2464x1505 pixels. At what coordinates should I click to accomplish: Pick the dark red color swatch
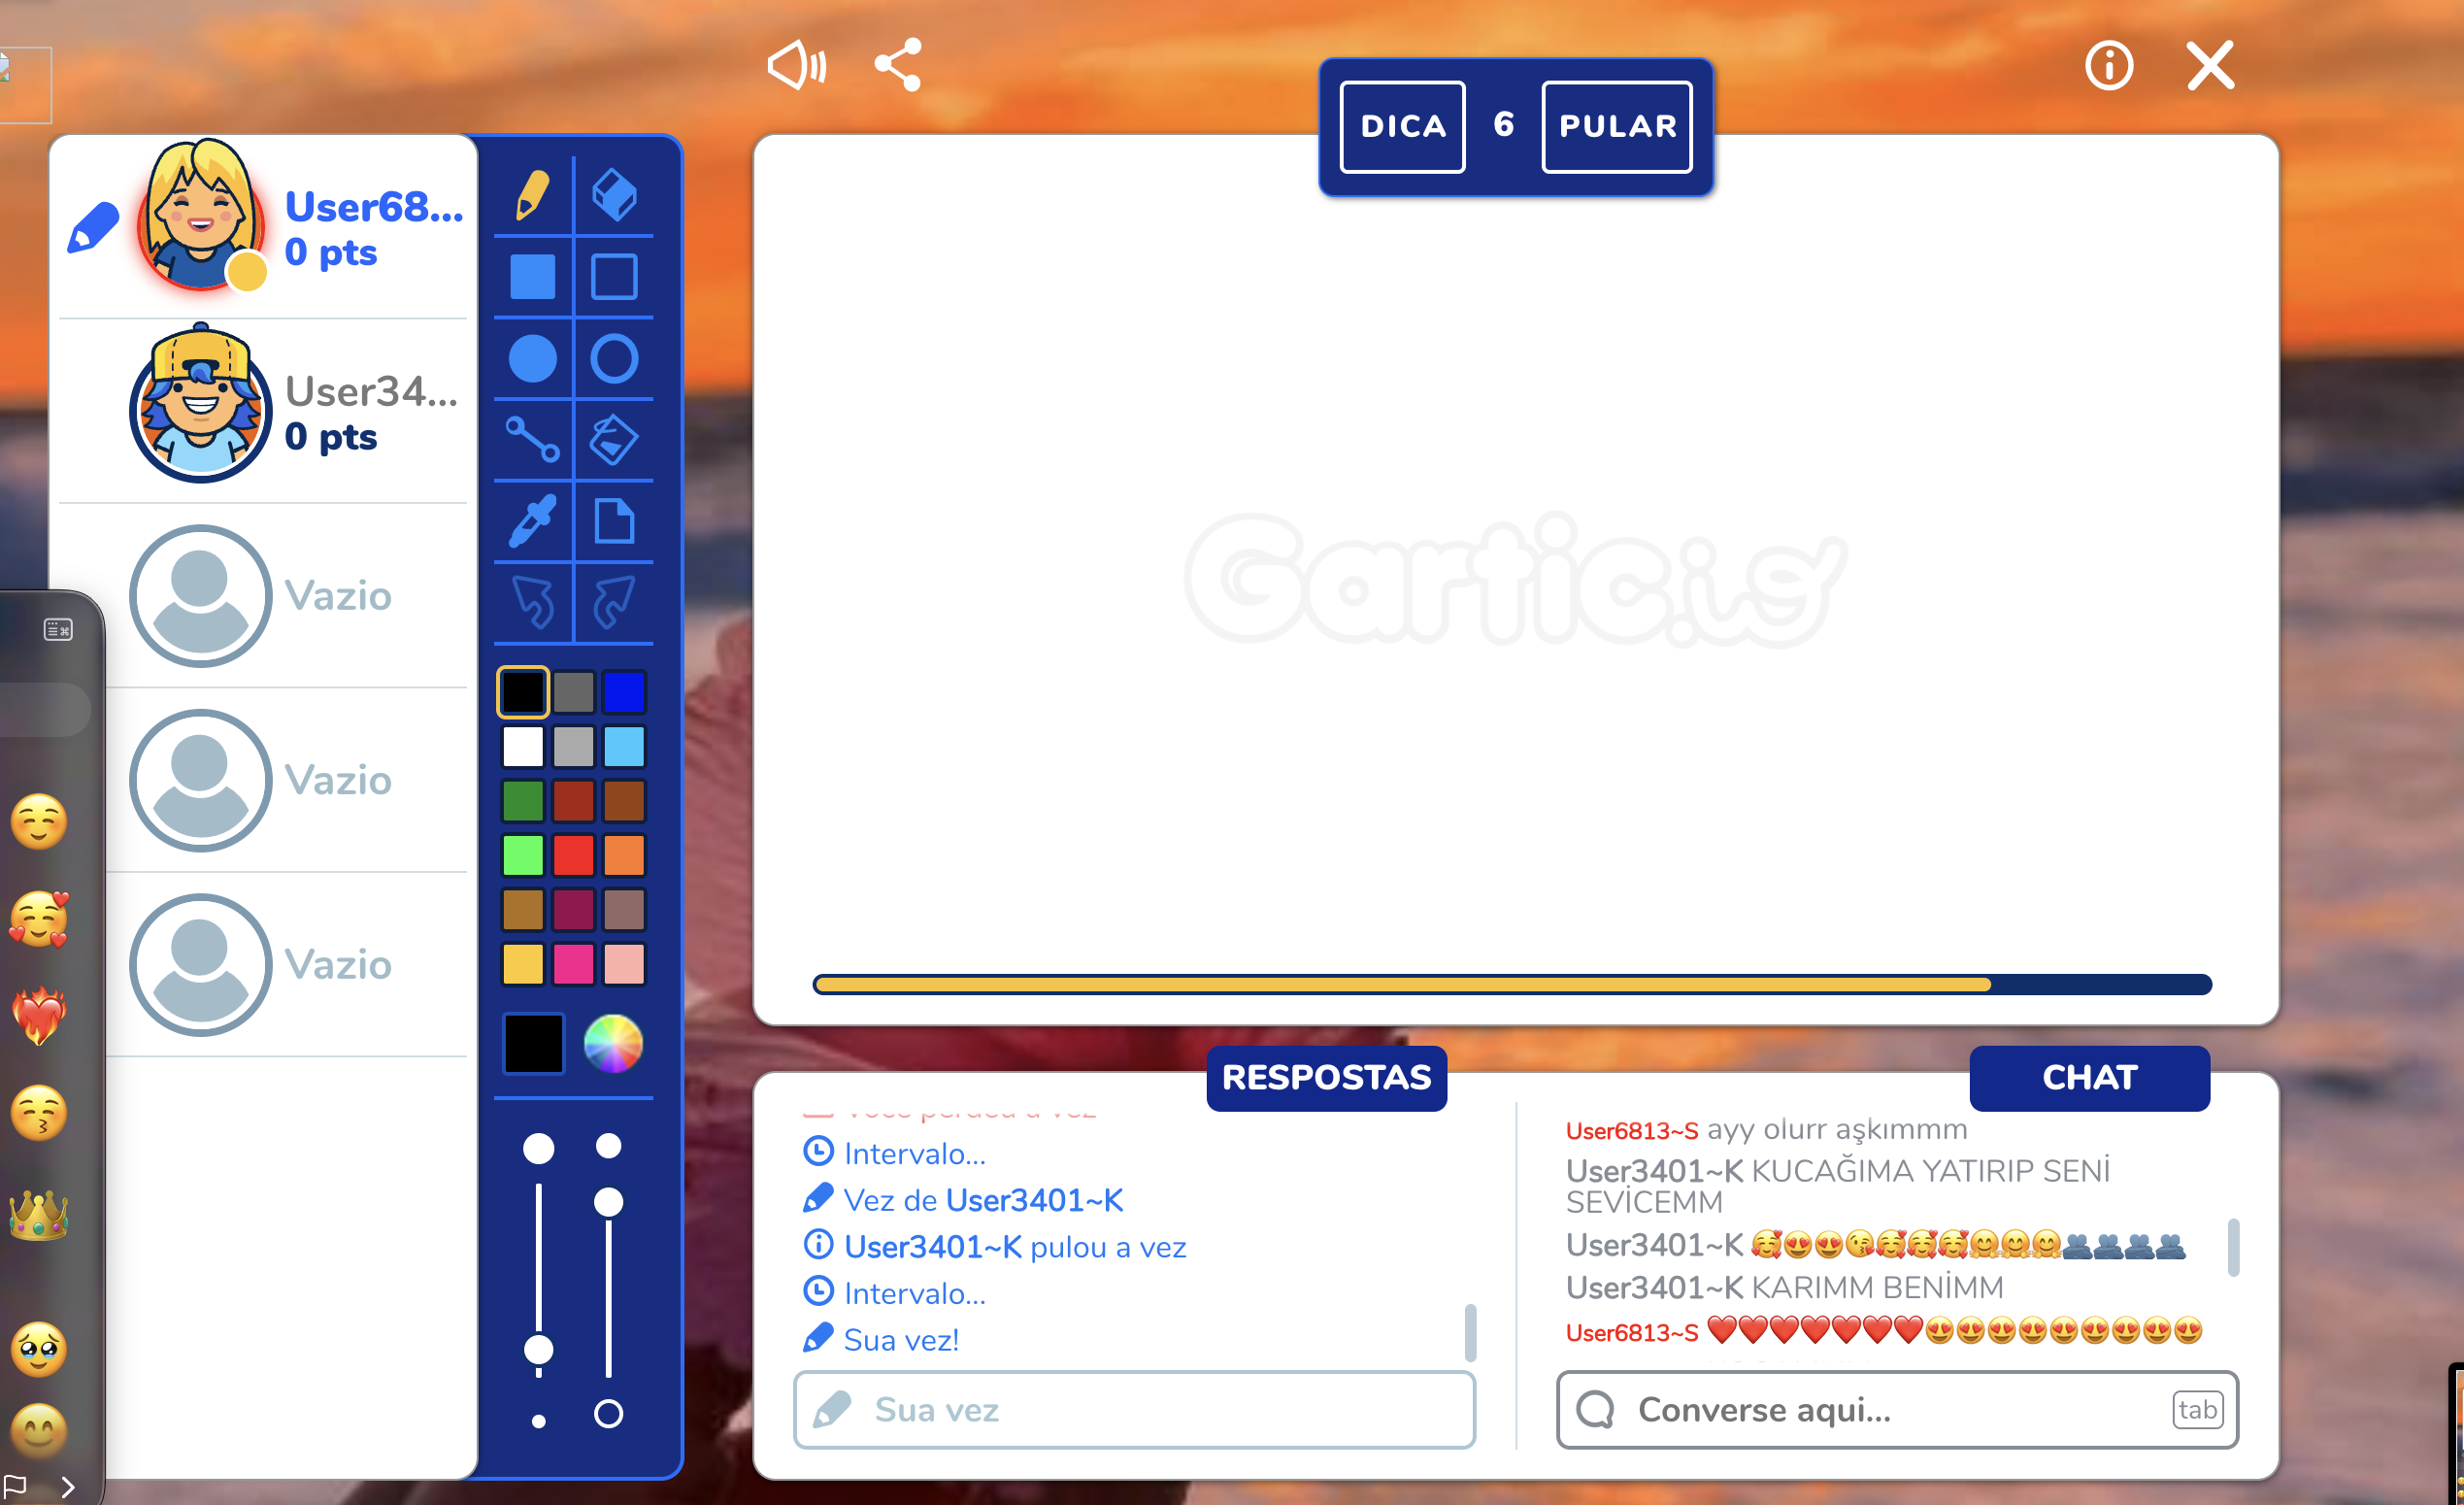click(x=574, y=801)
